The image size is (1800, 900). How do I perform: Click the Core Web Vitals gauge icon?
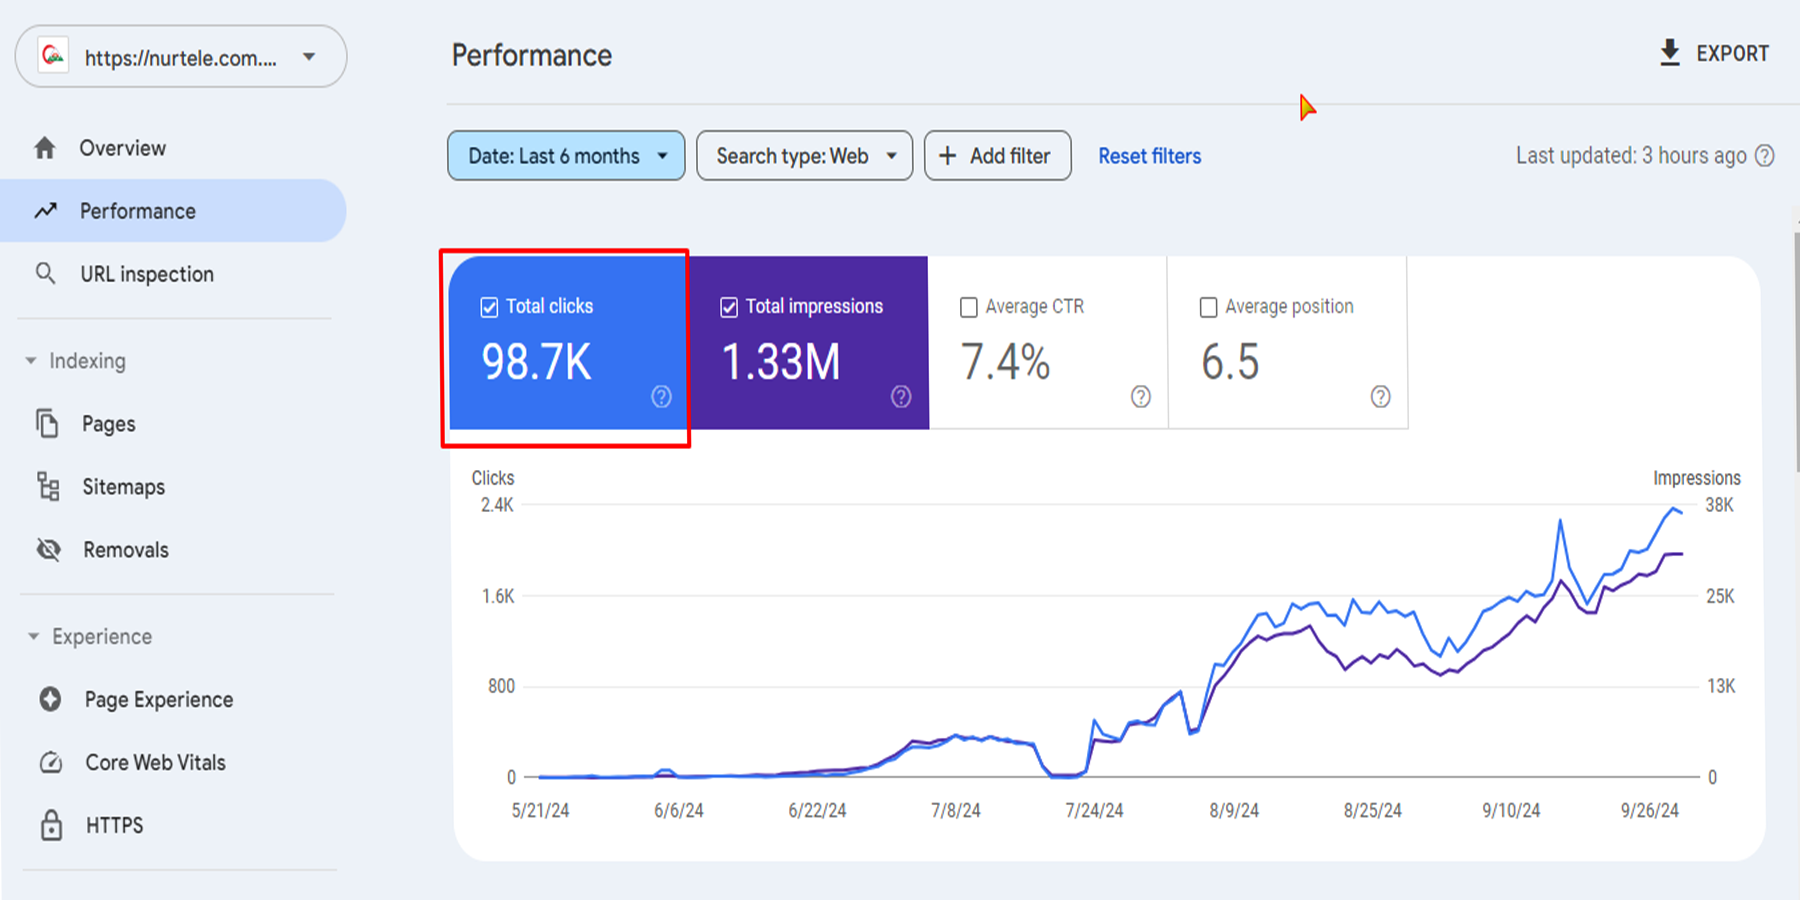point(50,762)
